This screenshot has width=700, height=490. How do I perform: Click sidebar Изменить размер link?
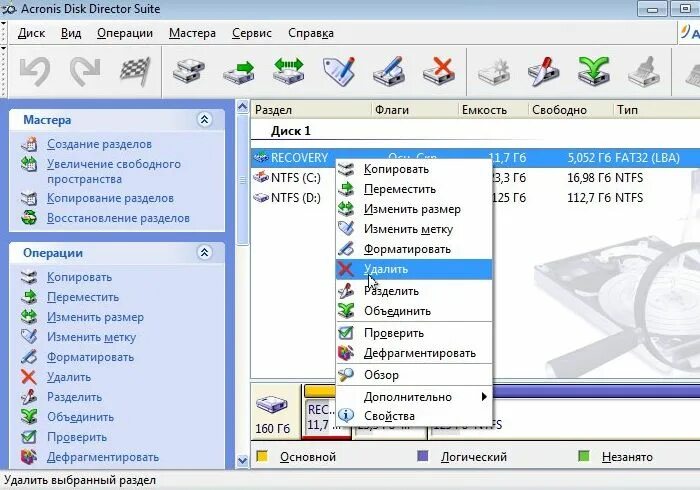pyautogui.click(x=96, y=317)
